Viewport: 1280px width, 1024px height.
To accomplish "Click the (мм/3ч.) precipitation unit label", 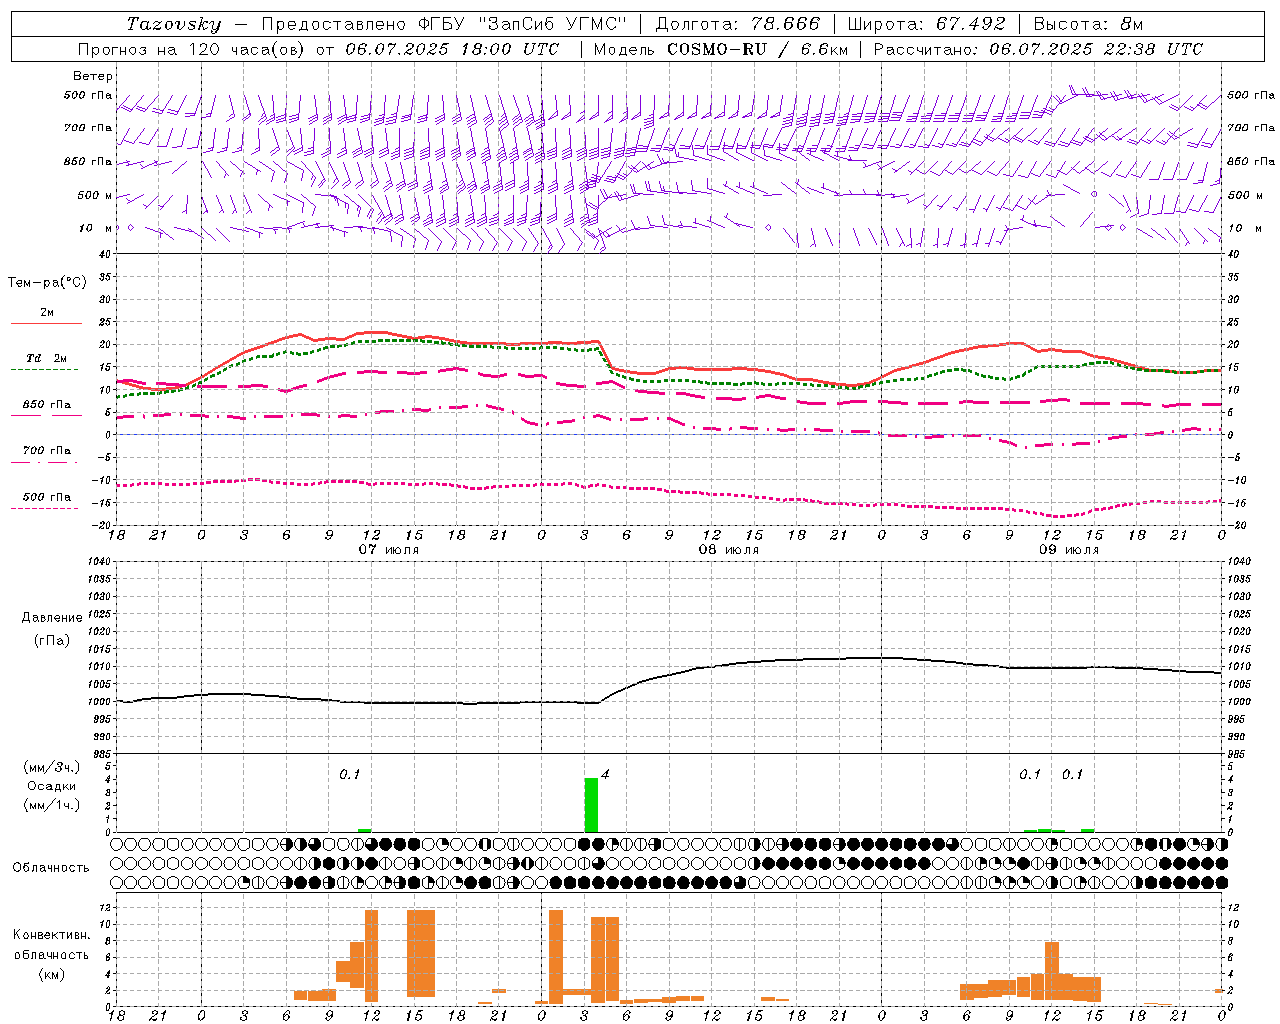I will (51, 767).
